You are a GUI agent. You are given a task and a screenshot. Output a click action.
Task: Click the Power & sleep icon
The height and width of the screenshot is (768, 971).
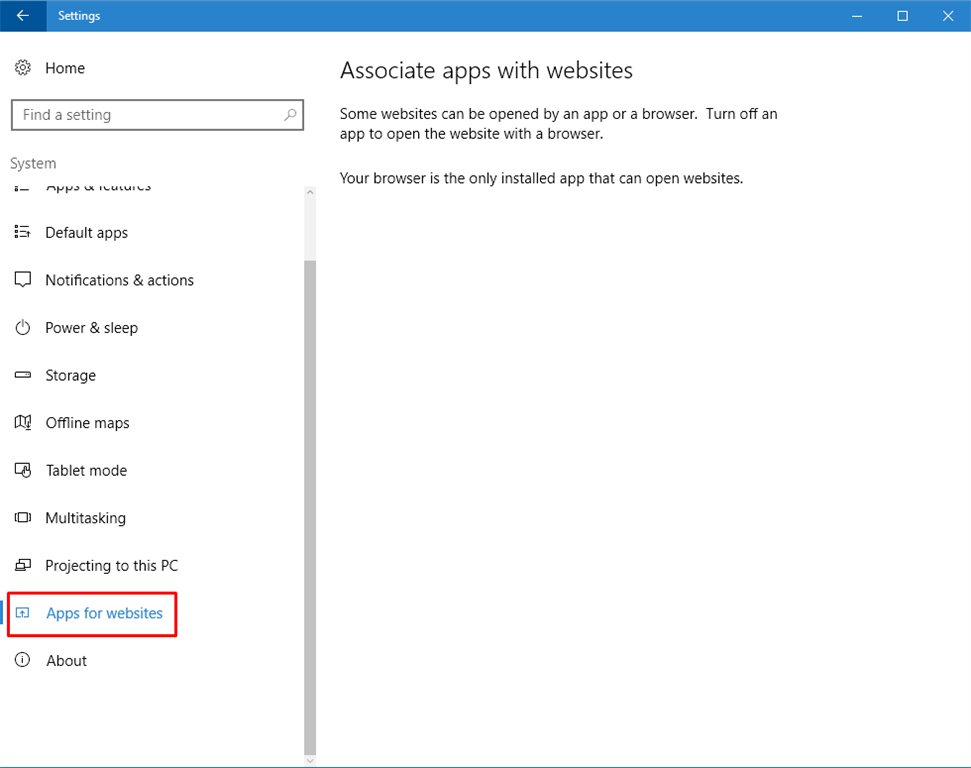coord(22,328)
